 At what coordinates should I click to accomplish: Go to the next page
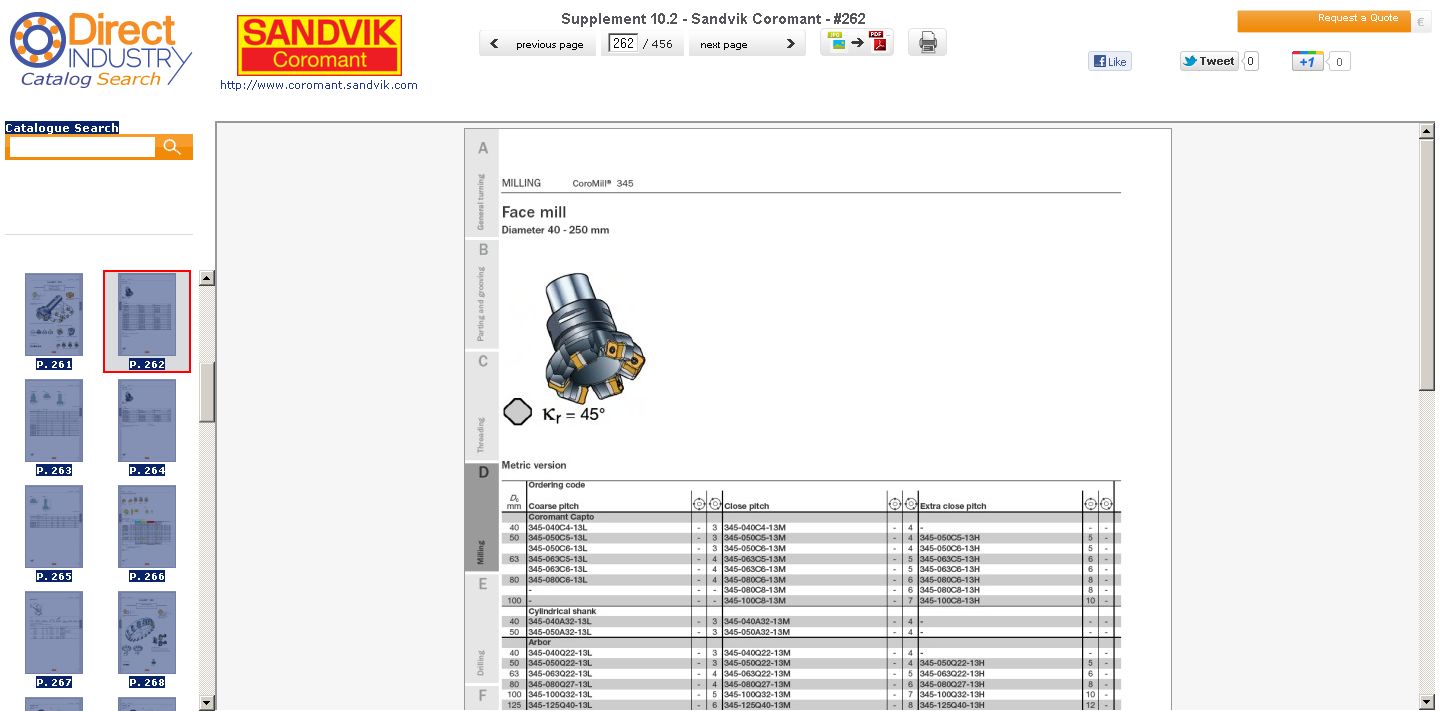click(747, 44)
